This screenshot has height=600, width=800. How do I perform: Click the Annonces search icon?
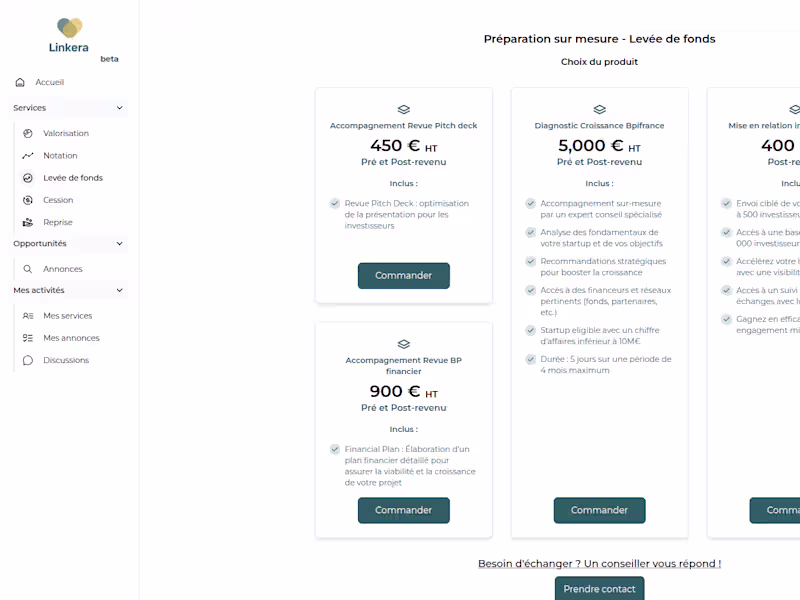coord(28,269)
